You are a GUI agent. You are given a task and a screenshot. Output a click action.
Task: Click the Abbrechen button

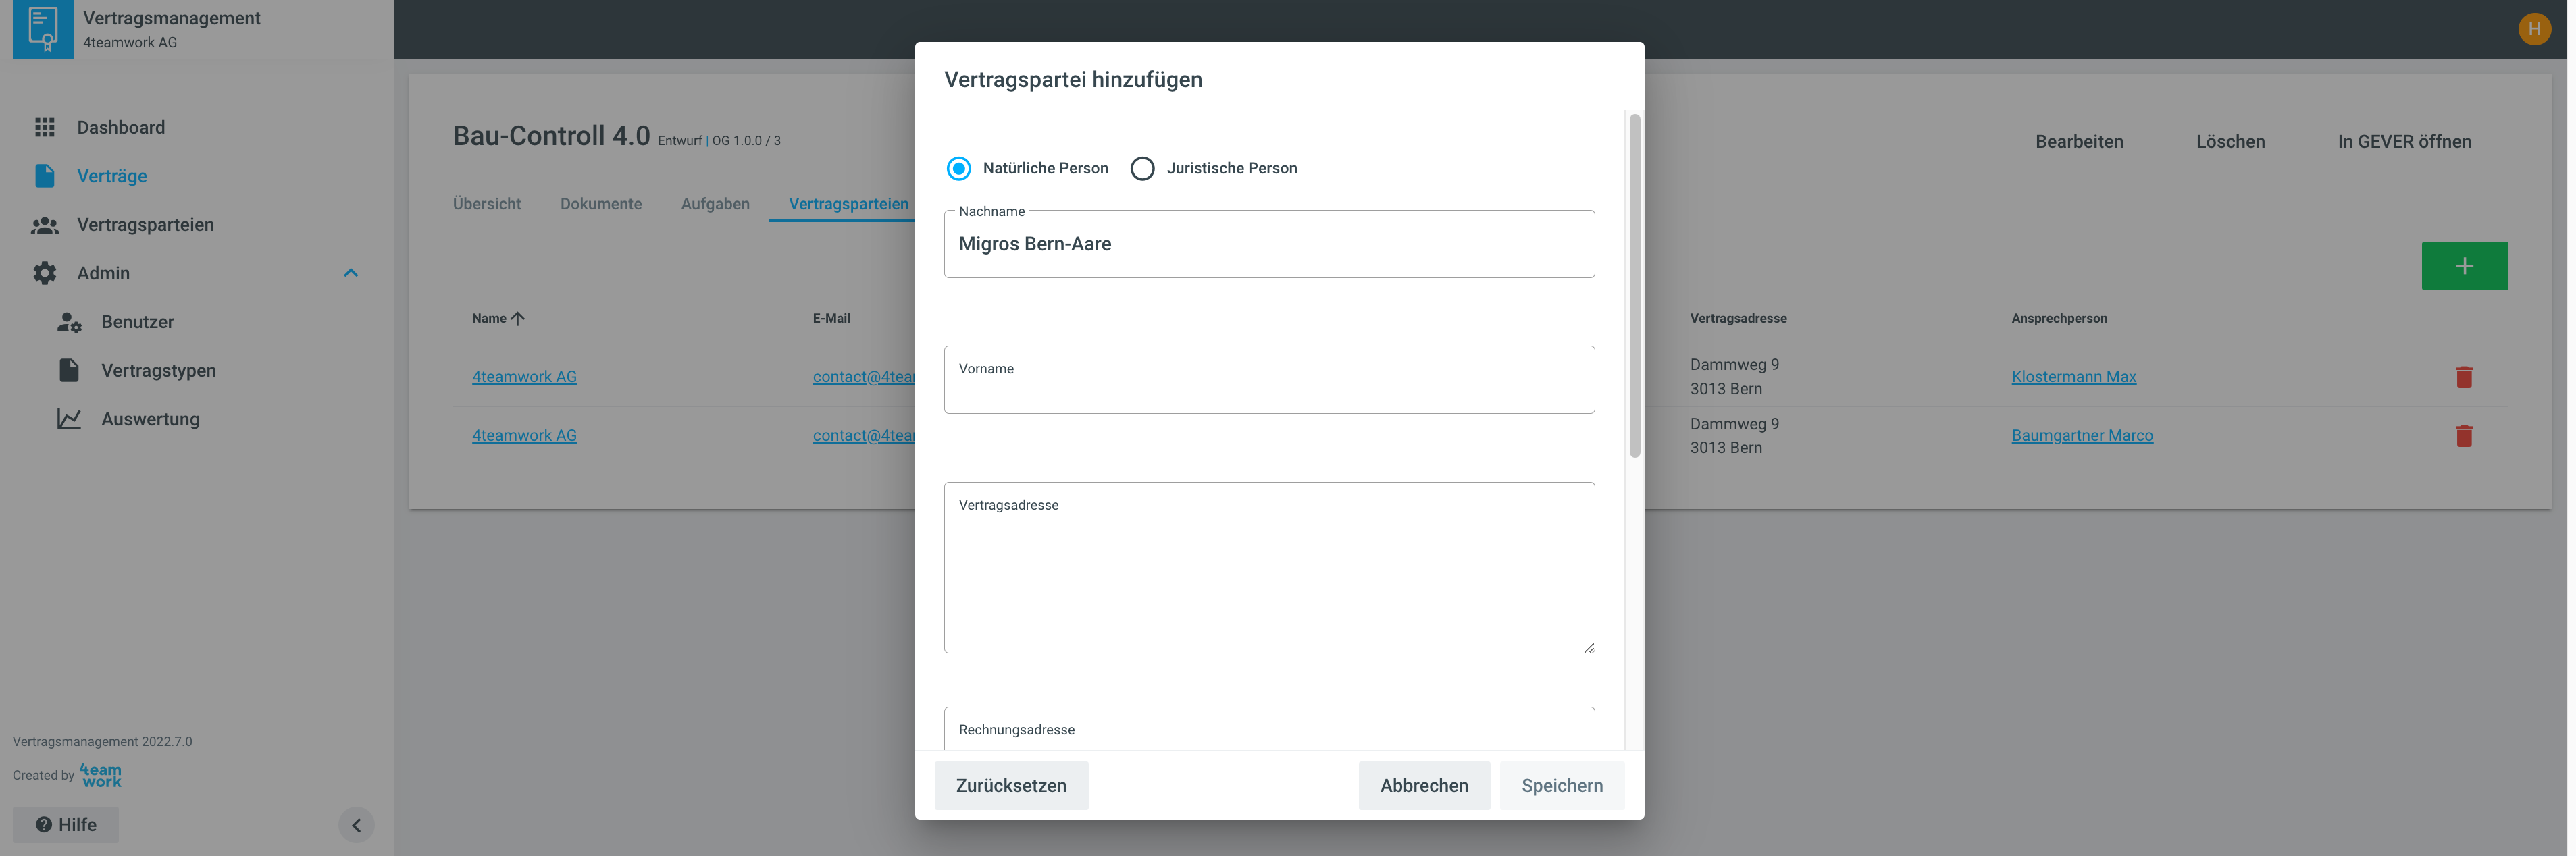click(1423, 785)
